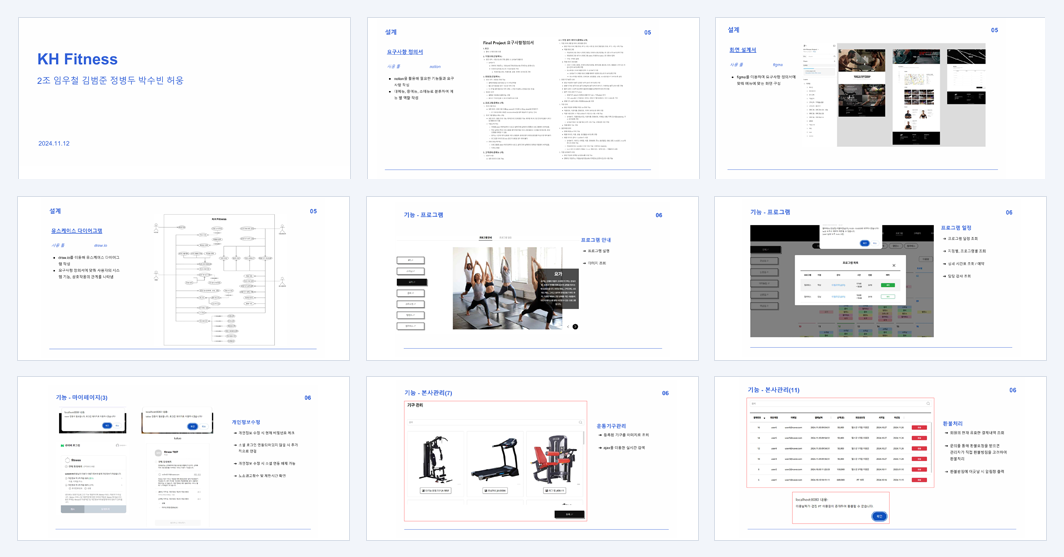
Task: Select the black highlighted program category button
Action: click(411, 282)
